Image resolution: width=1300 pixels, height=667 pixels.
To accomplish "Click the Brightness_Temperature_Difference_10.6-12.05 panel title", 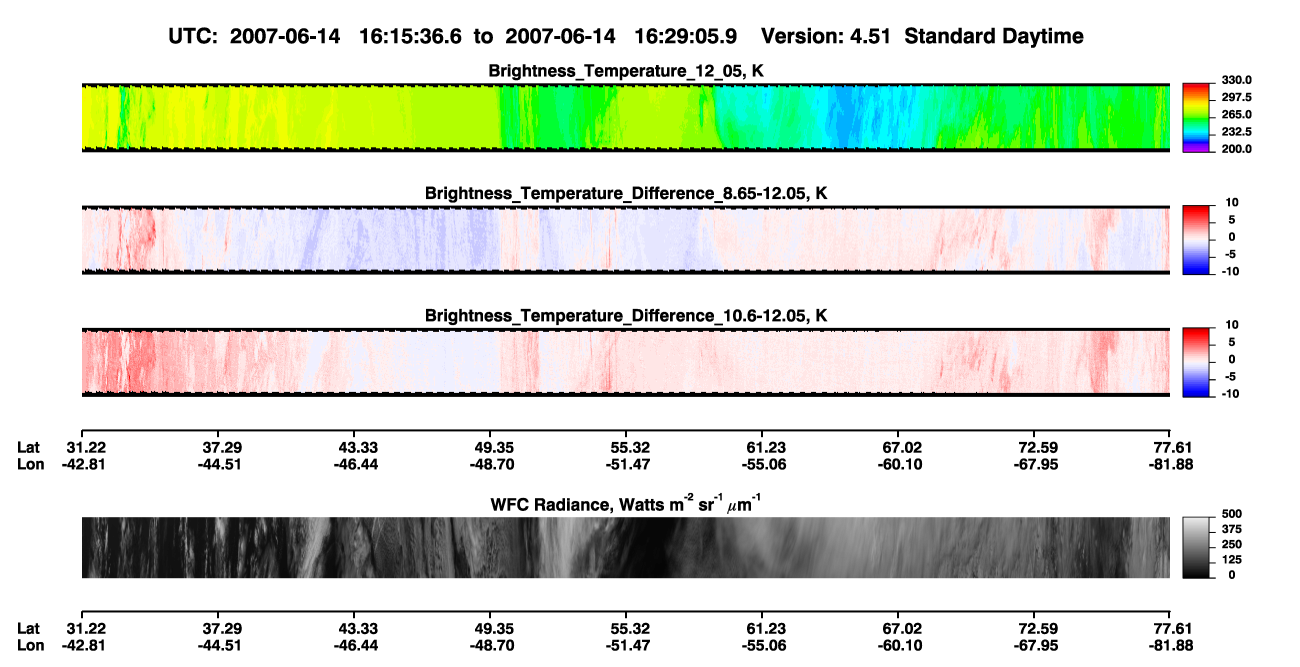I will (x=626, y=316).
